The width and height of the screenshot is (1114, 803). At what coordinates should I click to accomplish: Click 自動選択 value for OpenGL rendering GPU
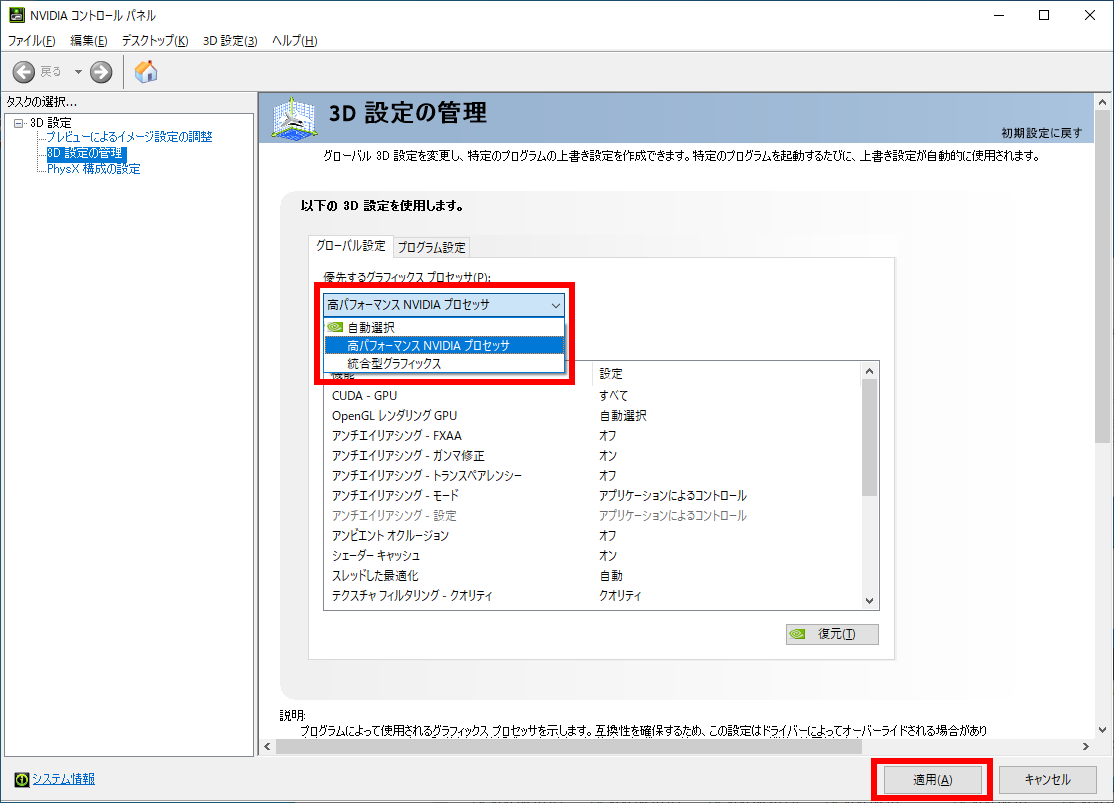click(622, 416)
